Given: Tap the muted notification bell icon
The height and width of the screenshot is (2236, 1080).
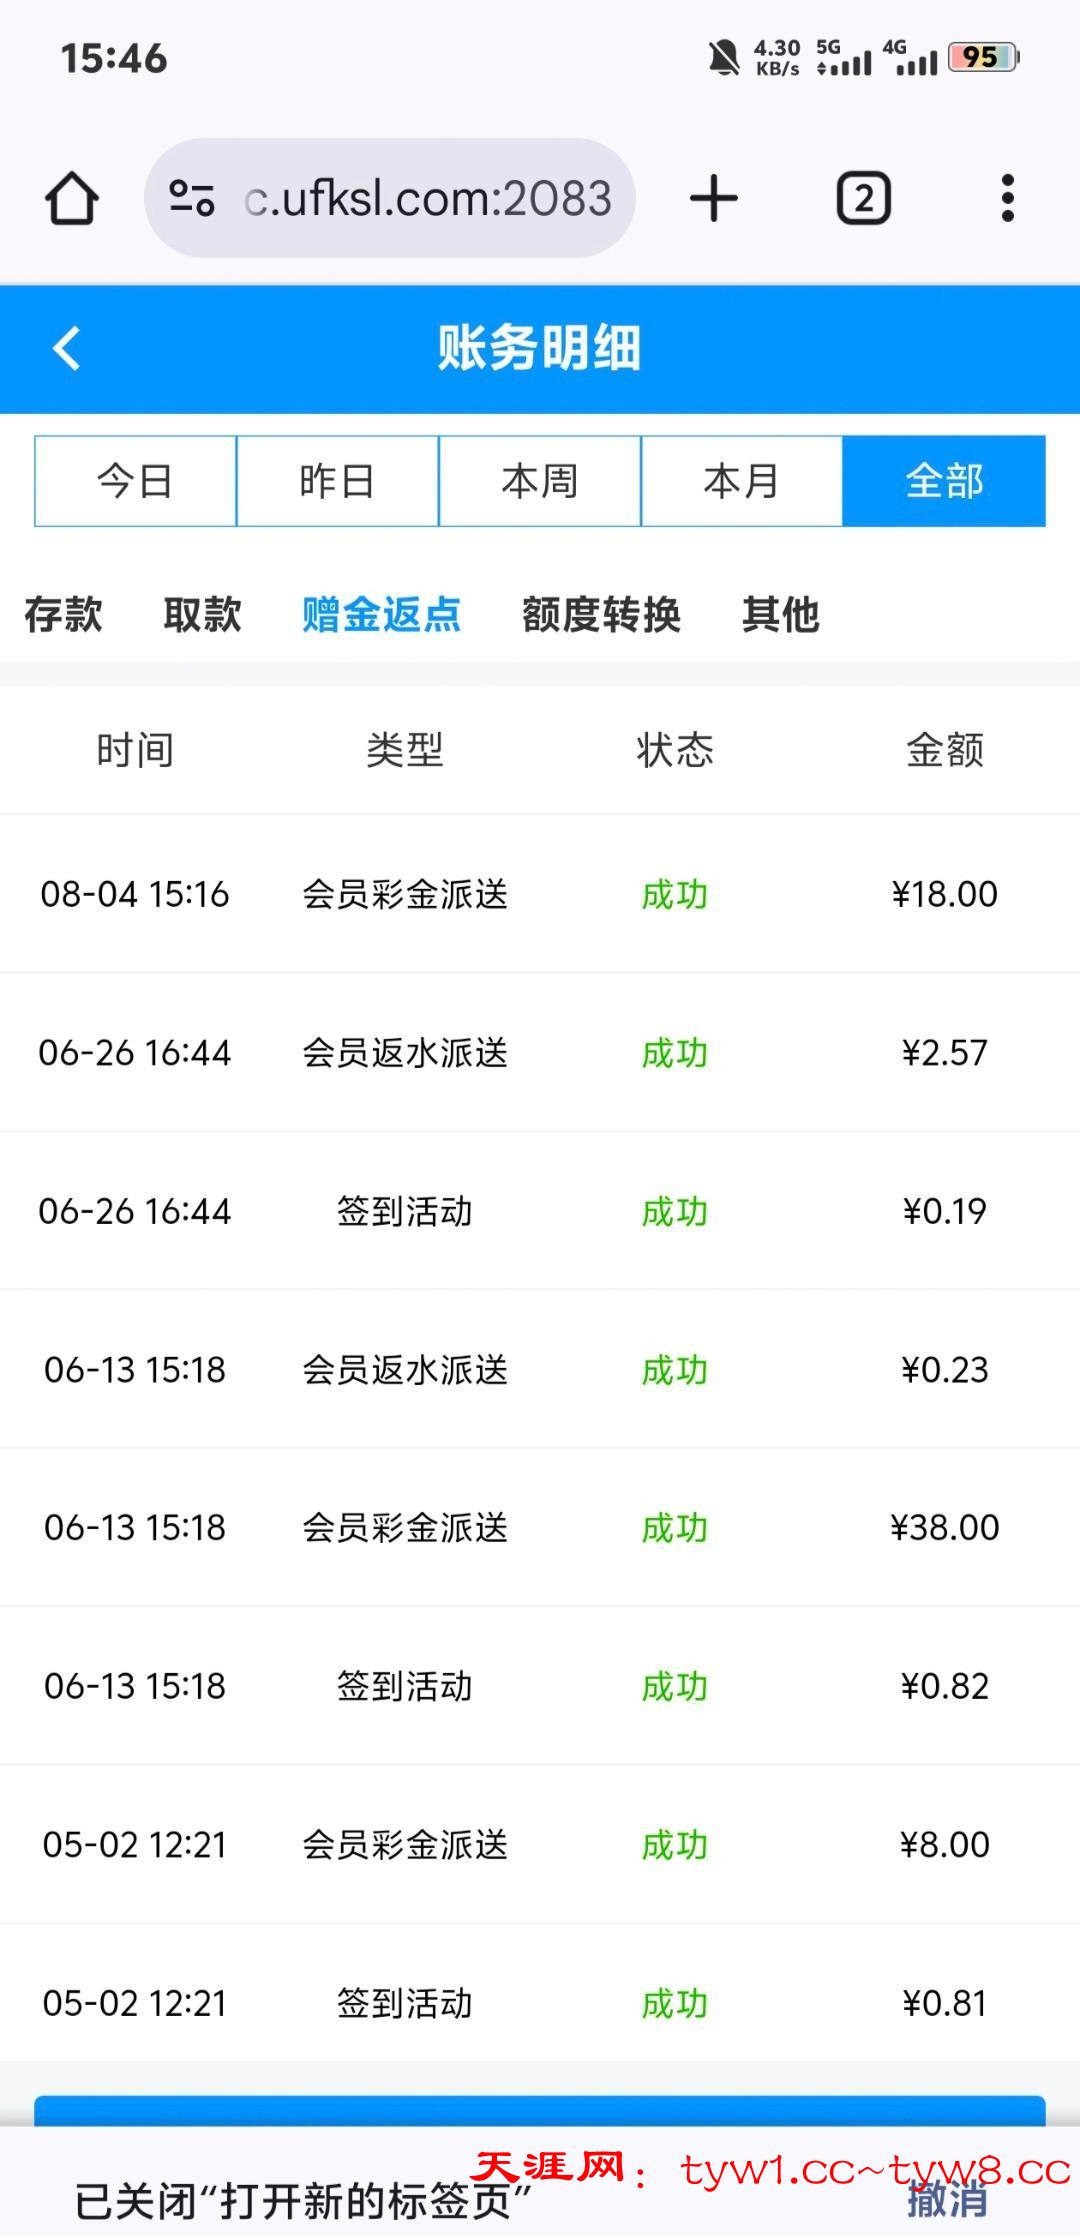Looking at the screenshot, I should coord(723,58).
